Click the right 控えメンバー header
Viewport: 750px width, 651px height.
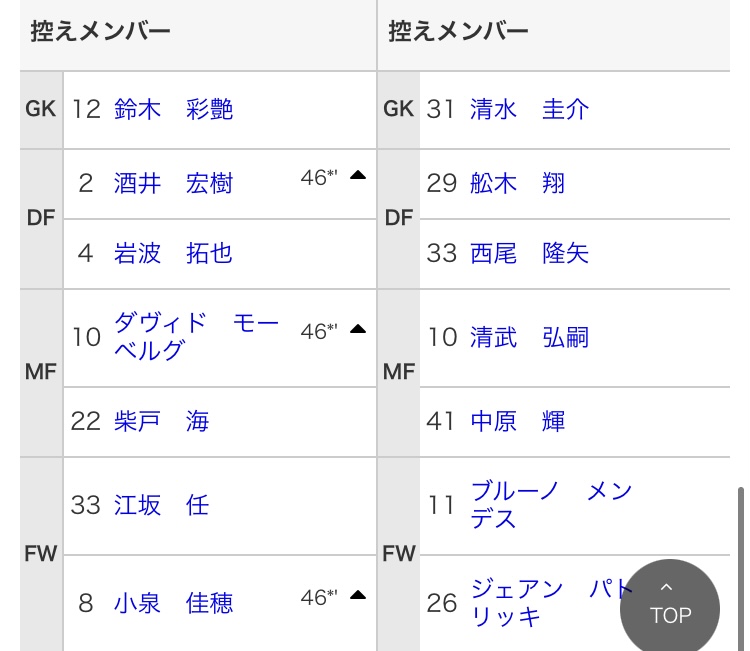(x=458, y=32)
